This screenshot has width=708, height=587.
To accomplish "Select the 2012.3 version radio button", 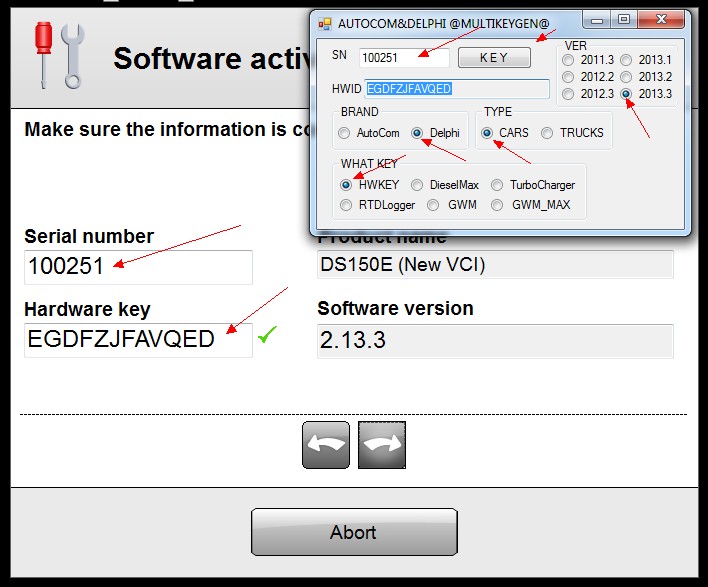I will 568,94.
